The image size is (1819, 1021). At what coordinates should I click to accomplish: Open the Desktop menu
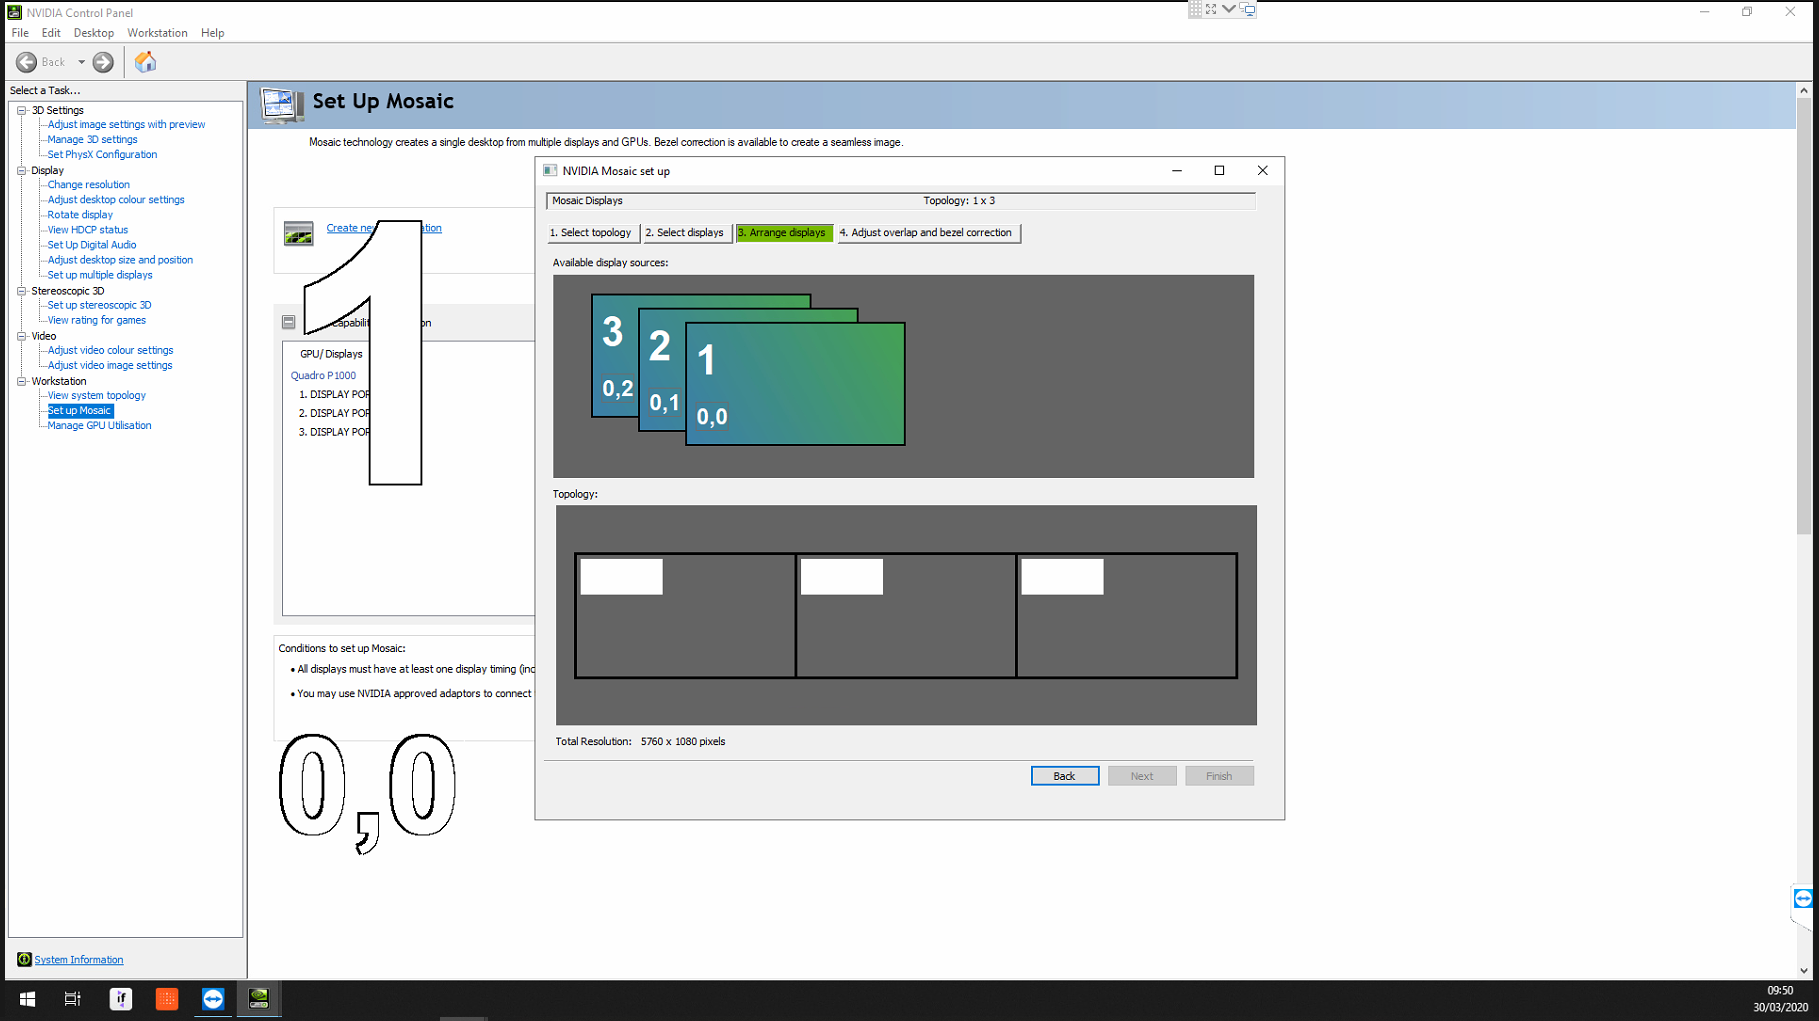pos(93,33)
